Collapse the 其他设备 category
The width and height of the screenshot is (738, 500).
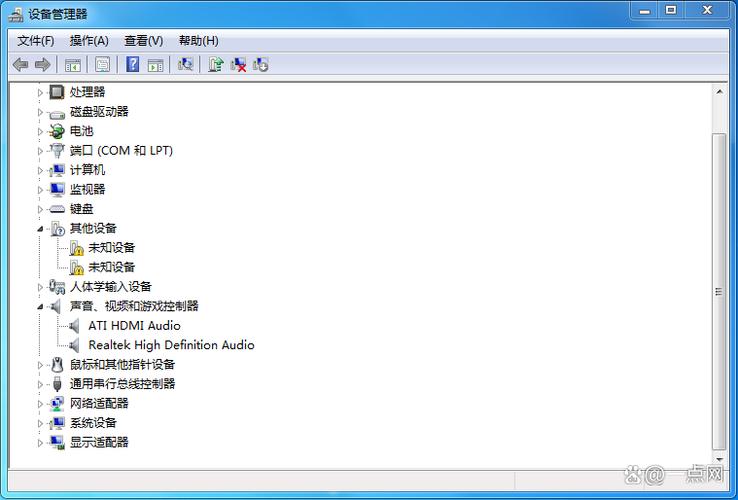pos(41,229)
